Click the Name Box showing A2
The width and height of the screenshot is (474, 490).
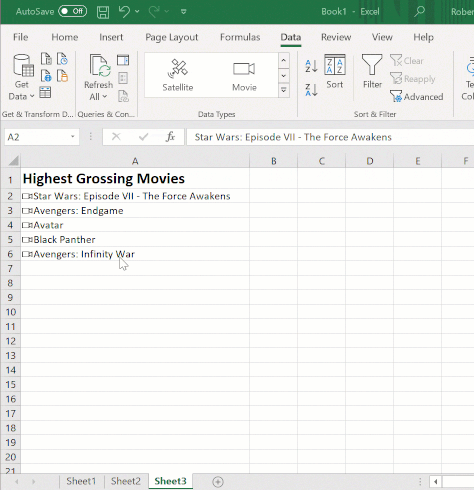[x=42, y=137]
